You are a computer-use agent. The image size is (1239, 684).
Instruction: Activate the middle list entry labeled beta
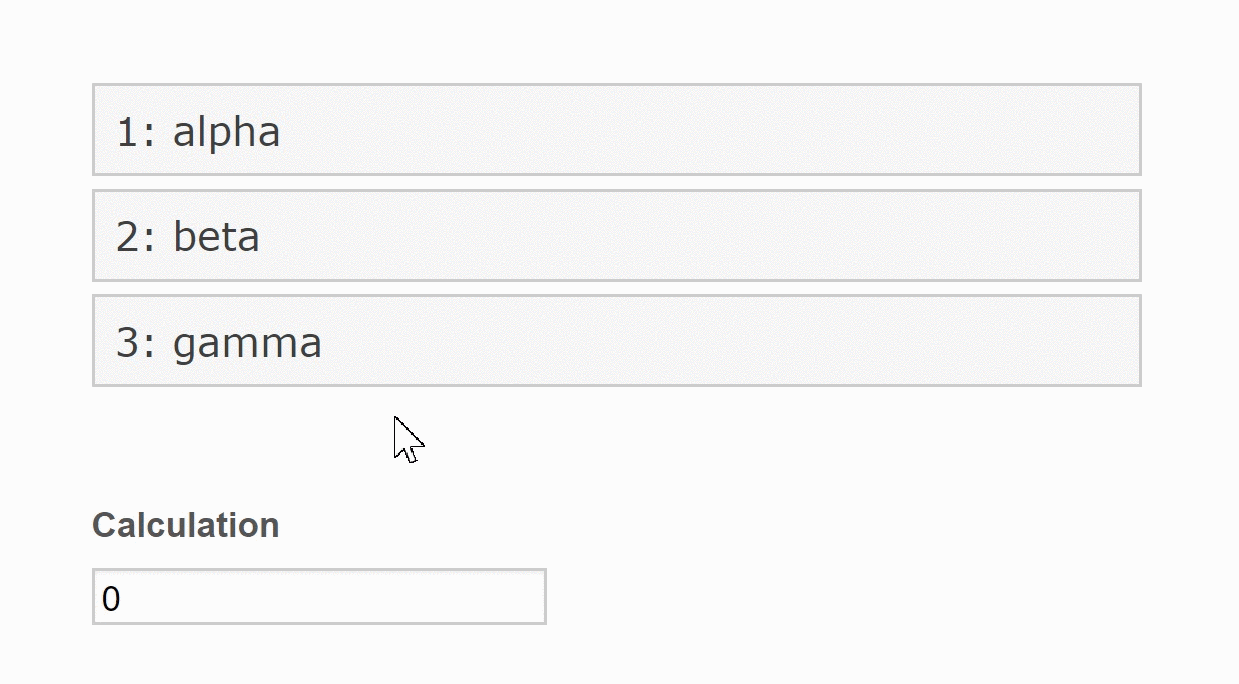(x=616, y=235)
